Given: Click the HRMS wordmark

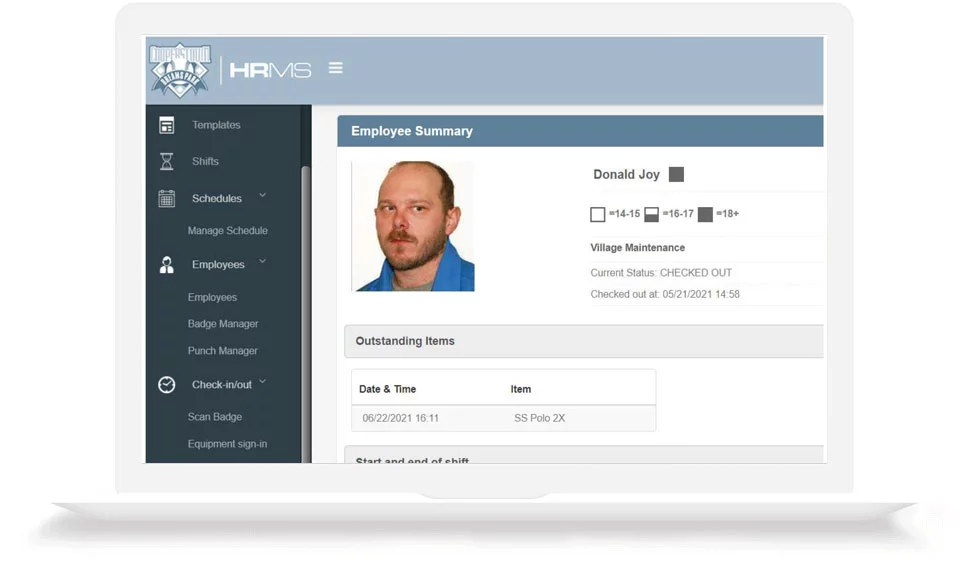Looking at the screenshot, I should pyautogui.click(x=270, y=70).
